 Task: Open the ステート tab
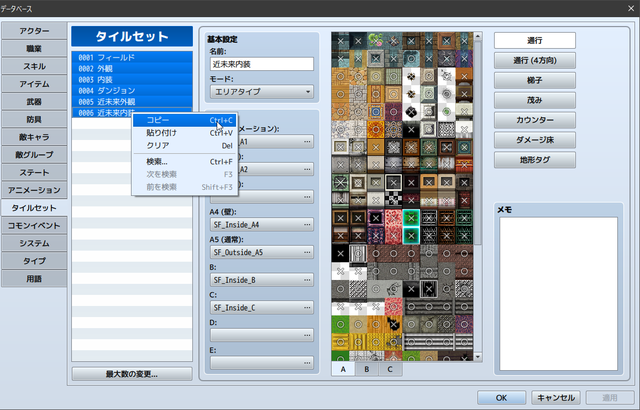34,173
